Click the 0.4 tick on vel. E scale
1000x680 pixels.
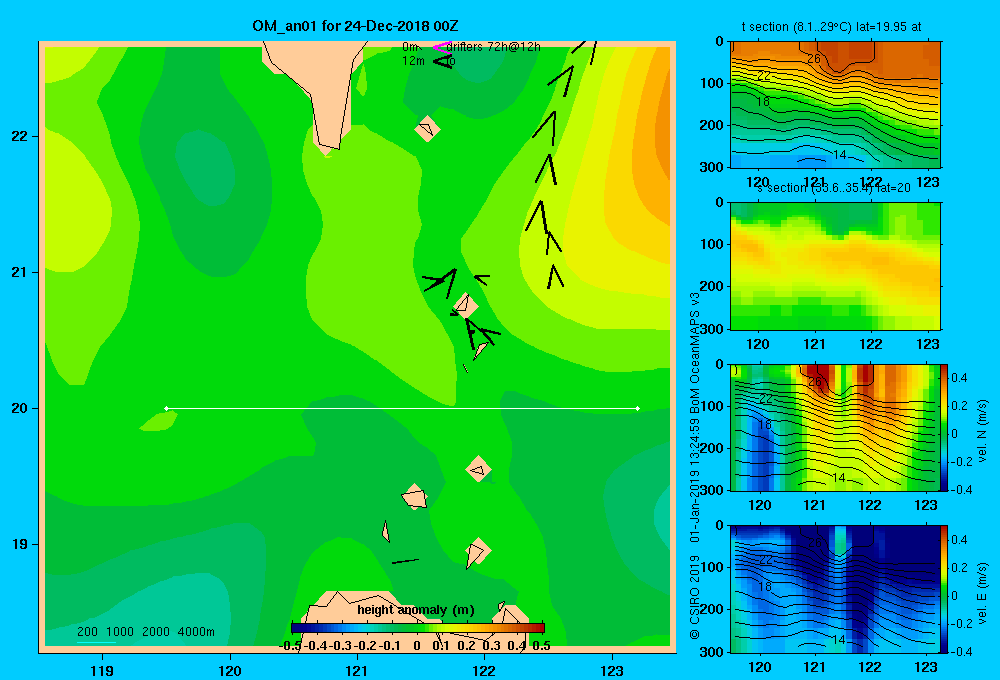[959, 540]
